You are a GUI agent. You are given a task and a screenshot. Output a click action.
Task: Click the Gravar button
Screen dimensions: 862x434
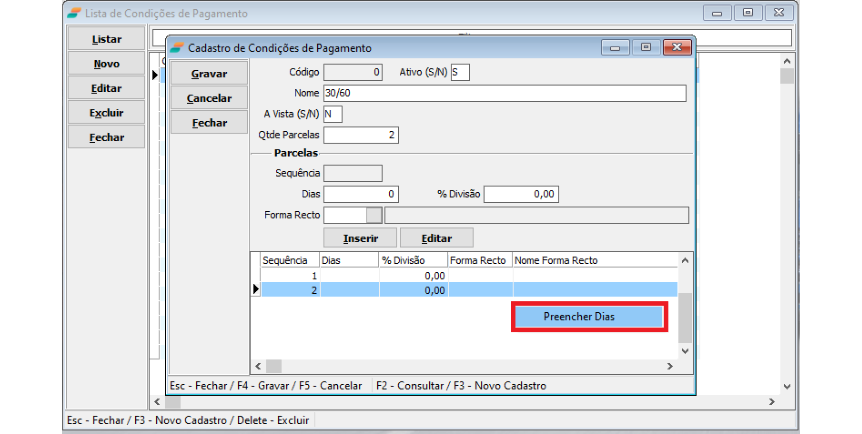[x=209, y=74]
